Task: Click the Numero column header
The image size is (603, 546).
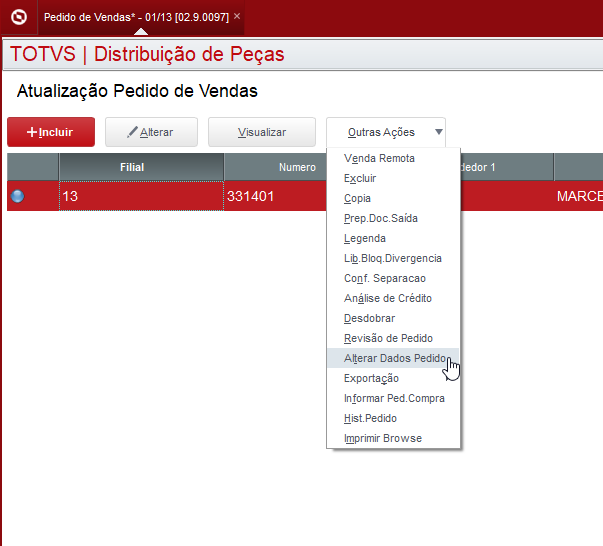Action: (275, 167)
